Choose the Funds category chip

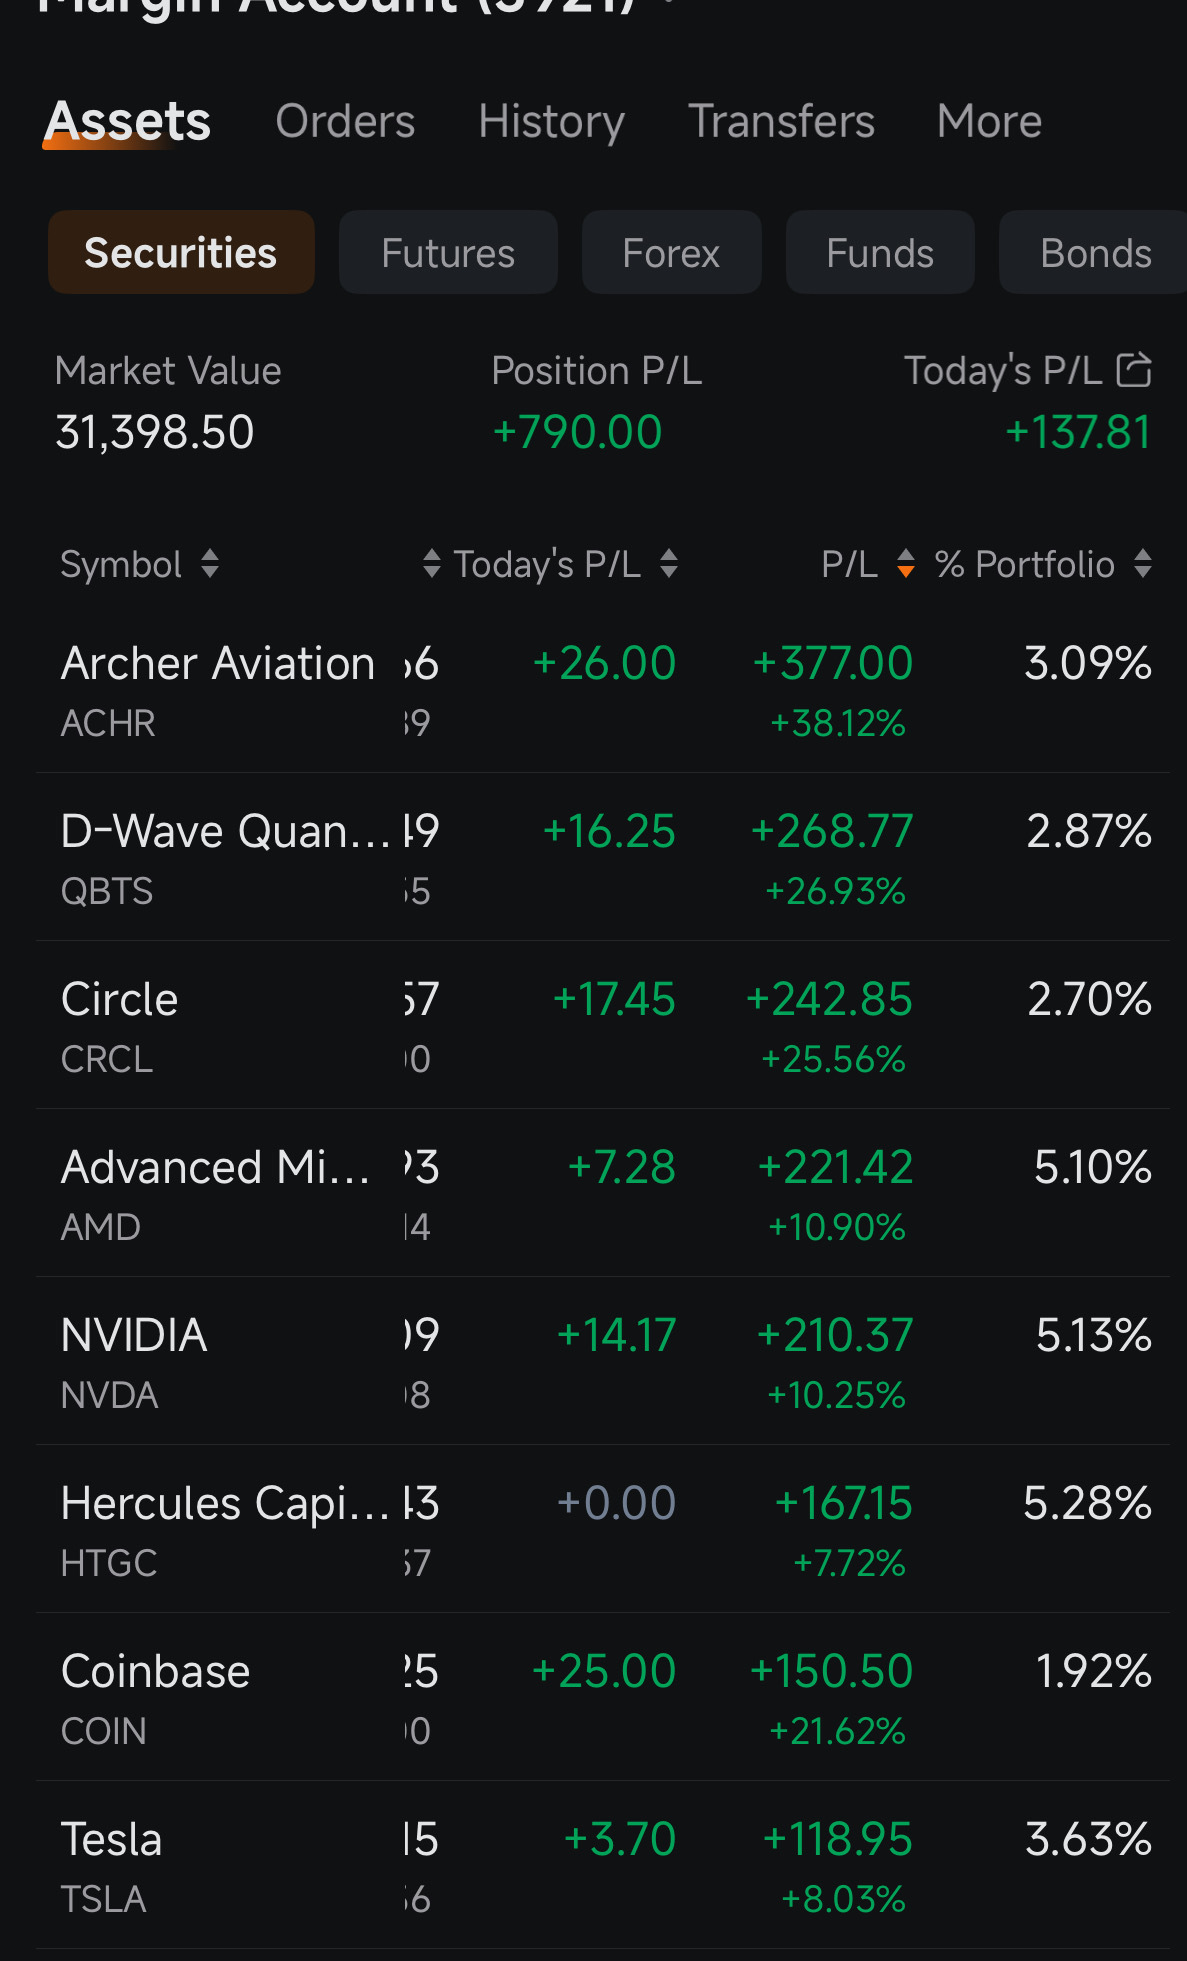click(880, 253)
